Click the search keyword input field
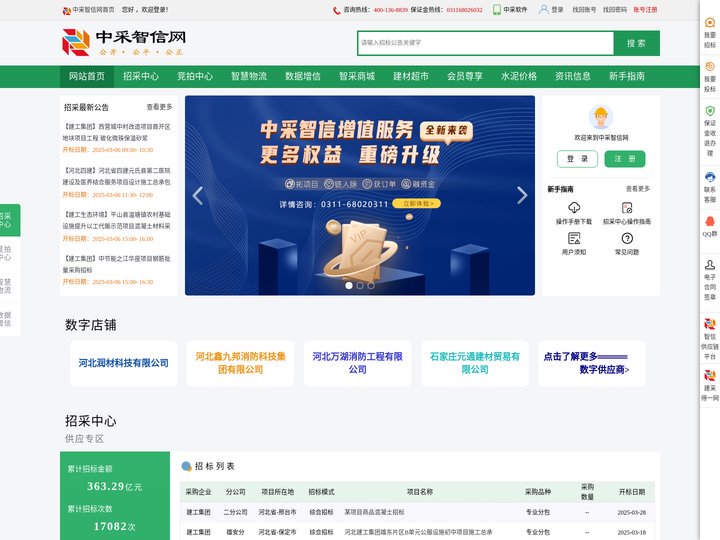 pyautogui.click(x=485, y=43)
